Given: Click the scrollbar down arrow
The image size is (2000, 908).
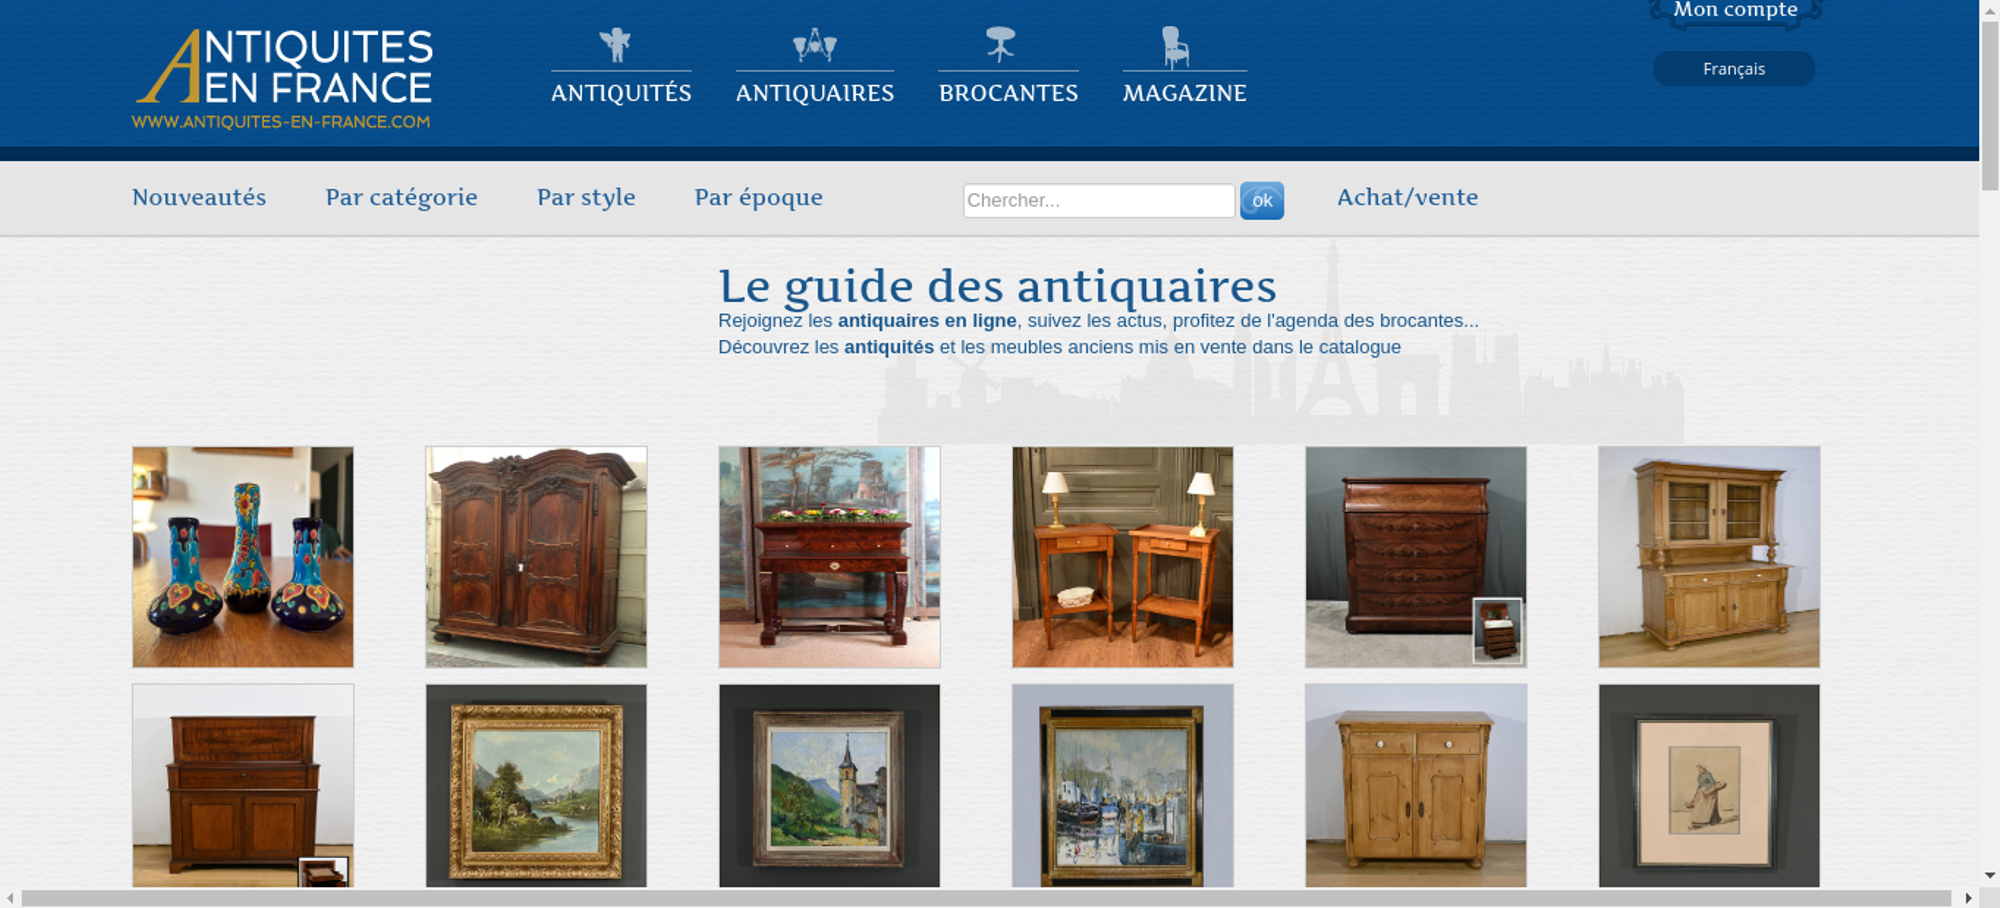Looking at the screenshot, I should click(1990, 876).
